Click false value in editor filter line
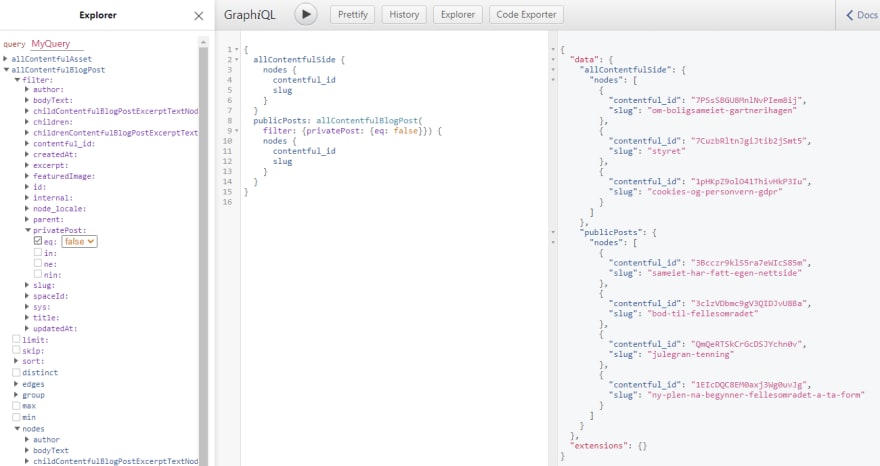This screenshot has width=880, height=466. click(405, 131)
